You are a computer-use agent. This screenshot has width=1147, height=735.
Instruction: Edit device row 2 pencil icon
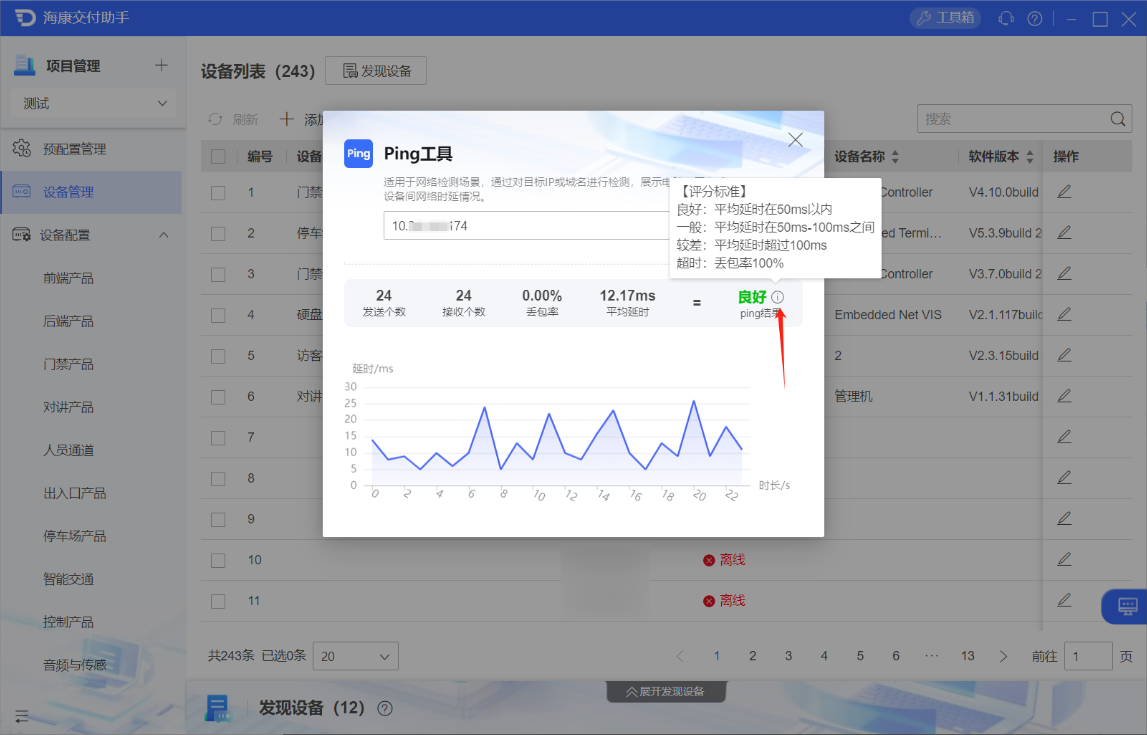click(x=1064, y=233)
